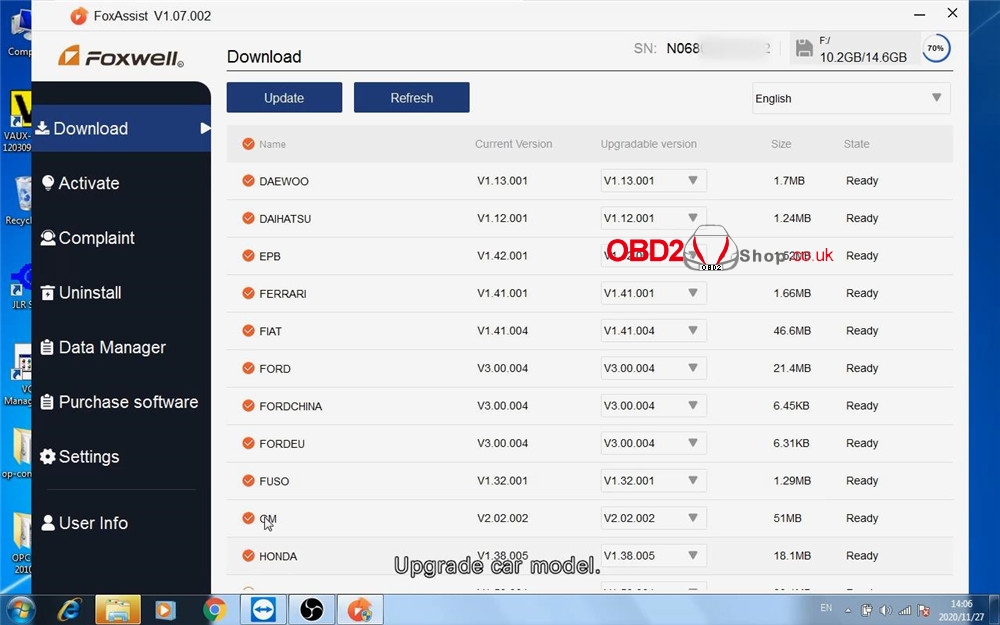Uncheck the DAEWOO software checkbox
Image resolution: width=1000 pixels, height=625 pixels.
point(248,181)
